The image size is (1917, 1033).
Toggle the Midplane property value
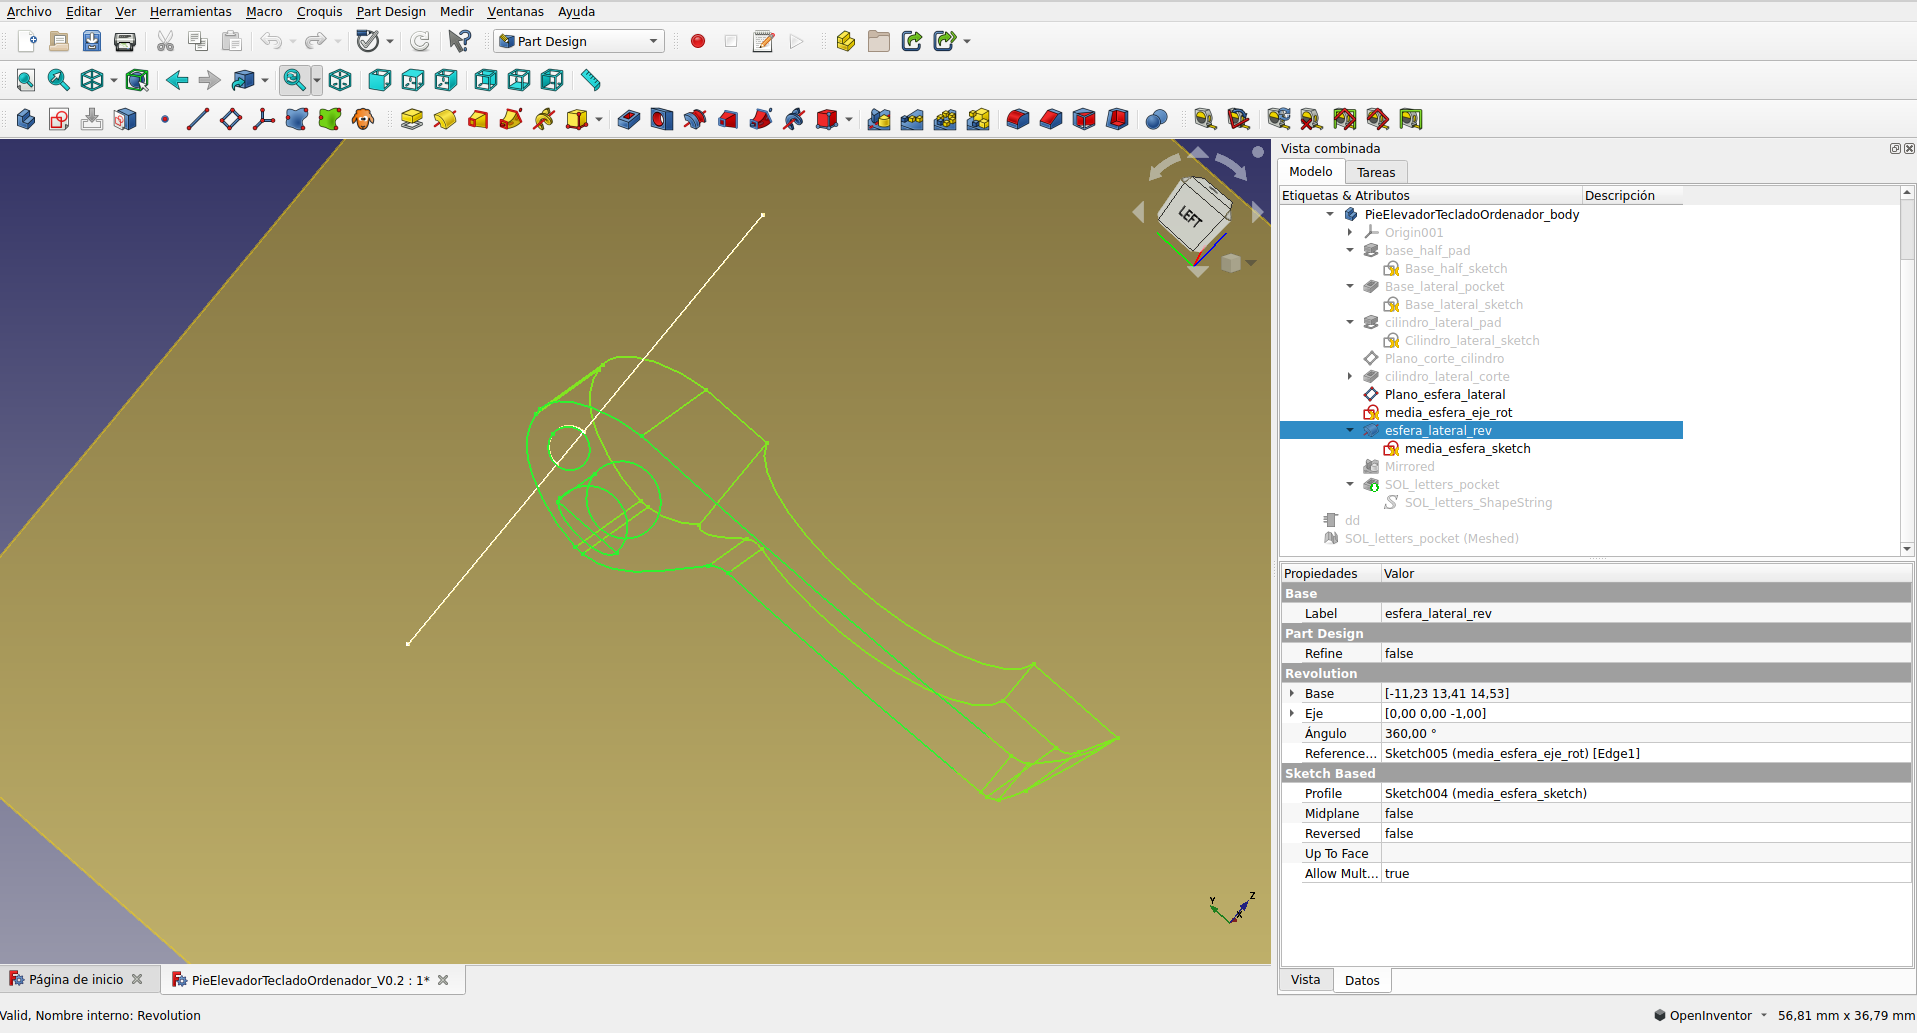[1645, 813]
